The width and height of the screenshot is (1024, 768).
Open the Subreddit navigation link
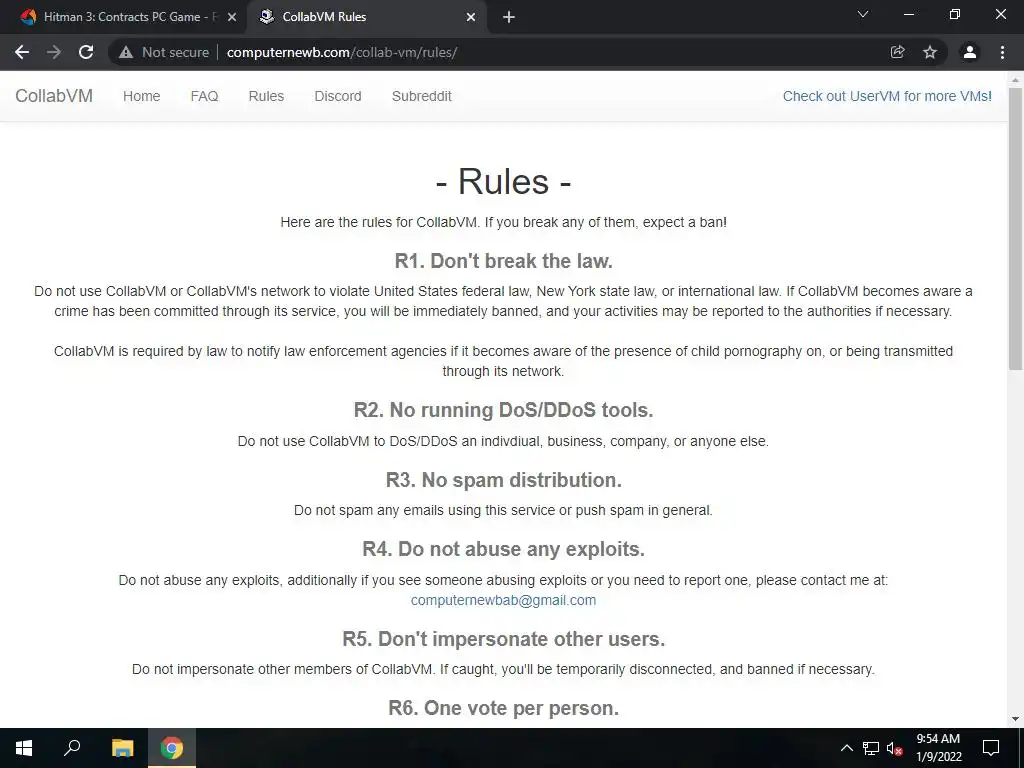[422, 96]
